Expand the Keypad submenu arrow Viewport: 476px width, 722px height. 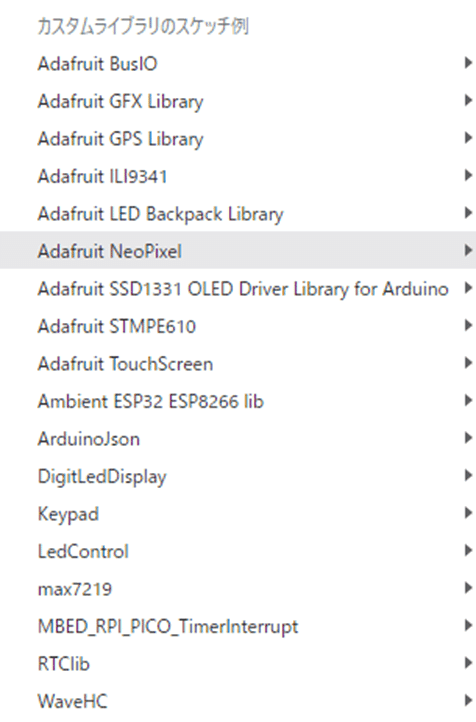point(468,513)
